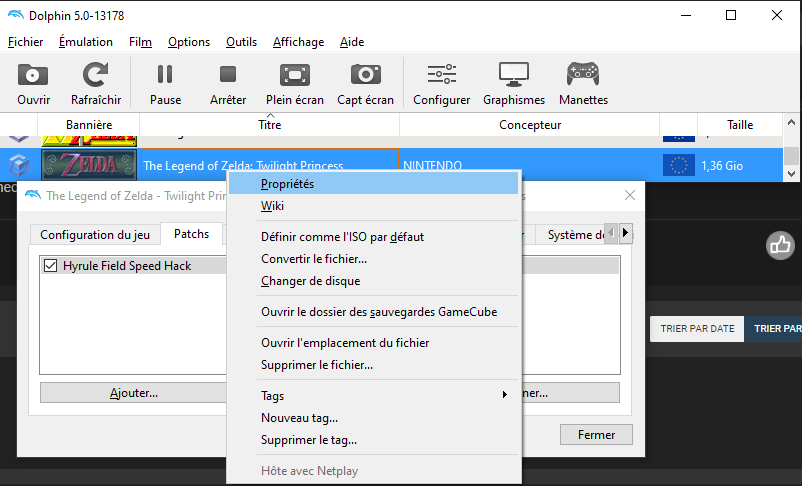Viewport: 802px width, 486px height.
Task: Open the Outils menu
Action: [x=241, y=42]
